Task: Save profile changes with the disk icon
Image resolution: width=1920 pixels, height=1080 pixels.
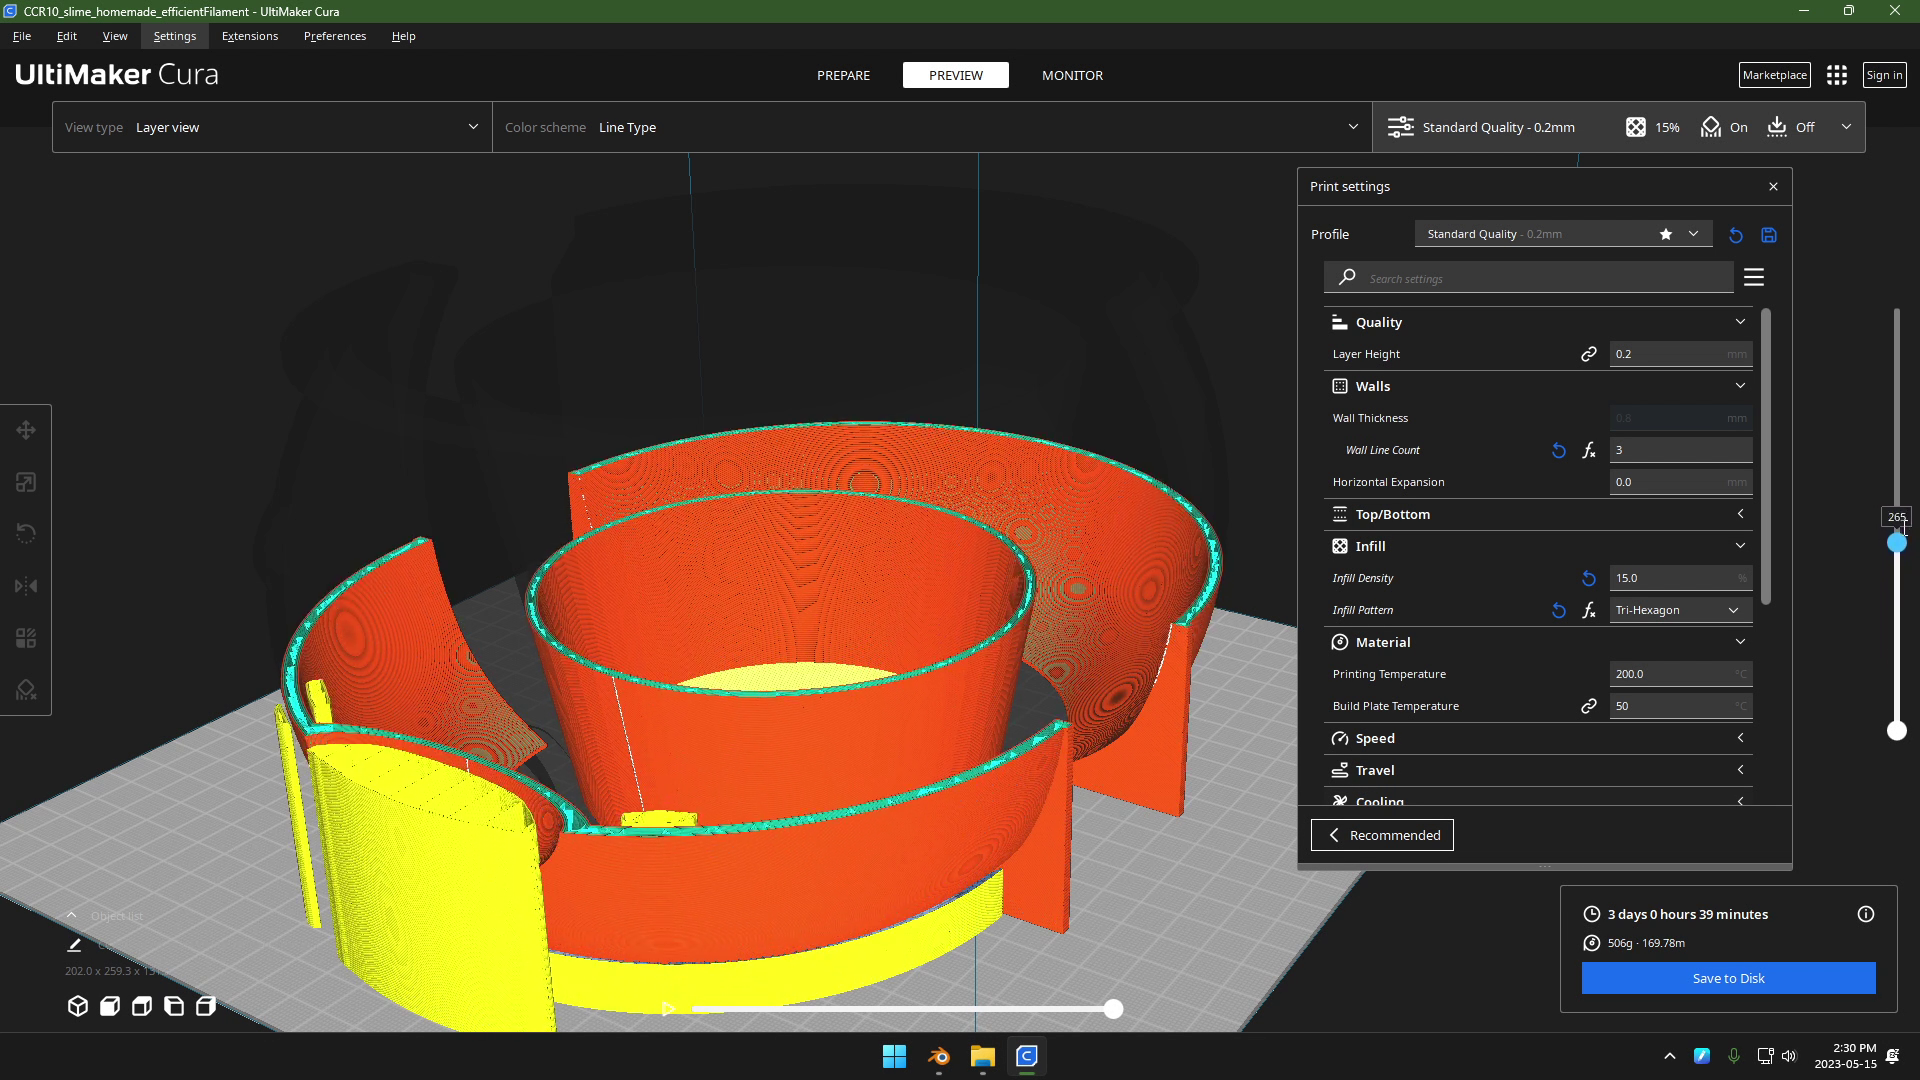Action: pyautogui.click(x=1769, y=235)
